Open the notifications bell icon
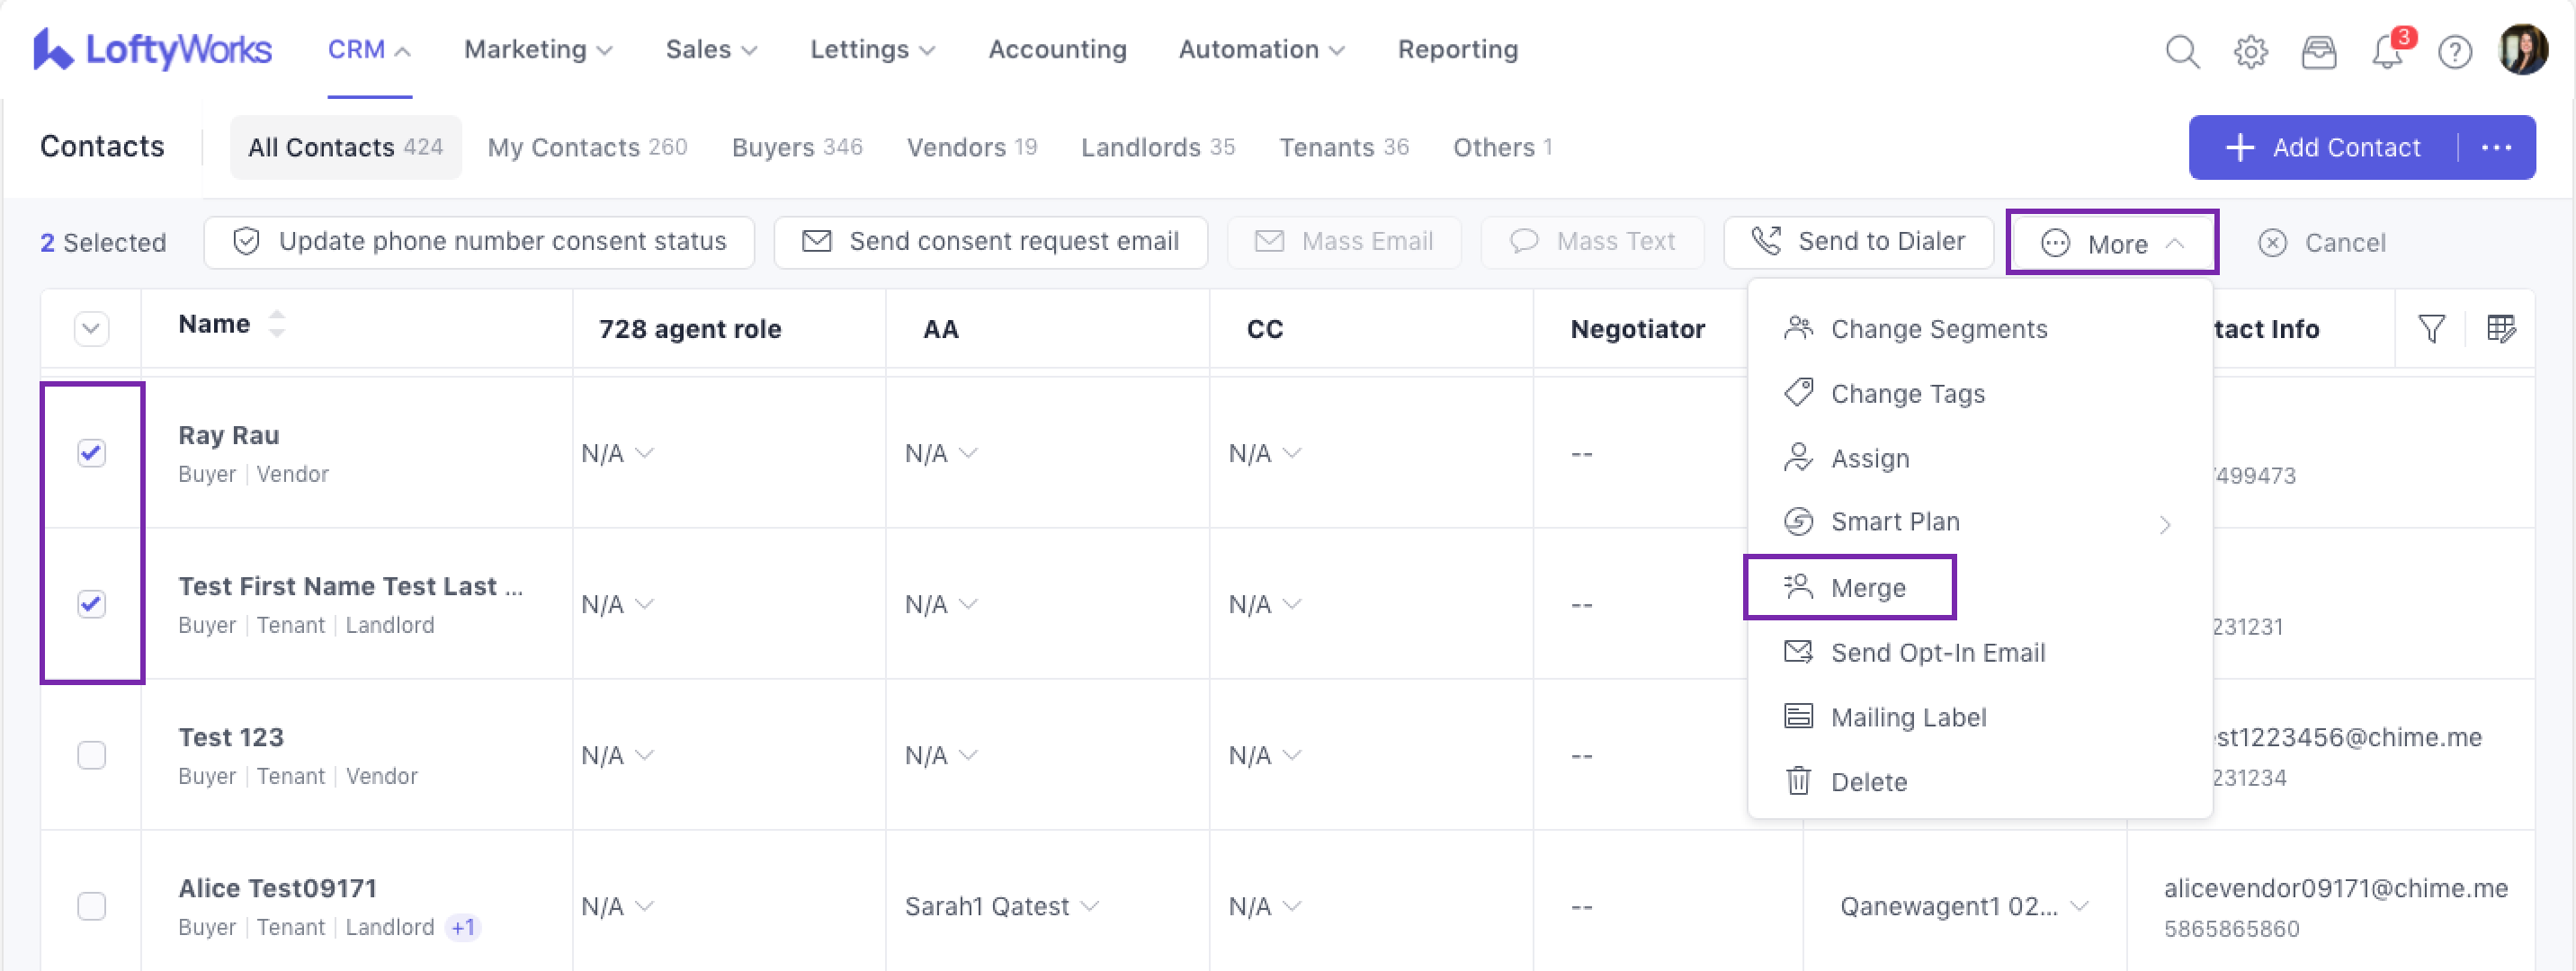 click(2387, 51)
